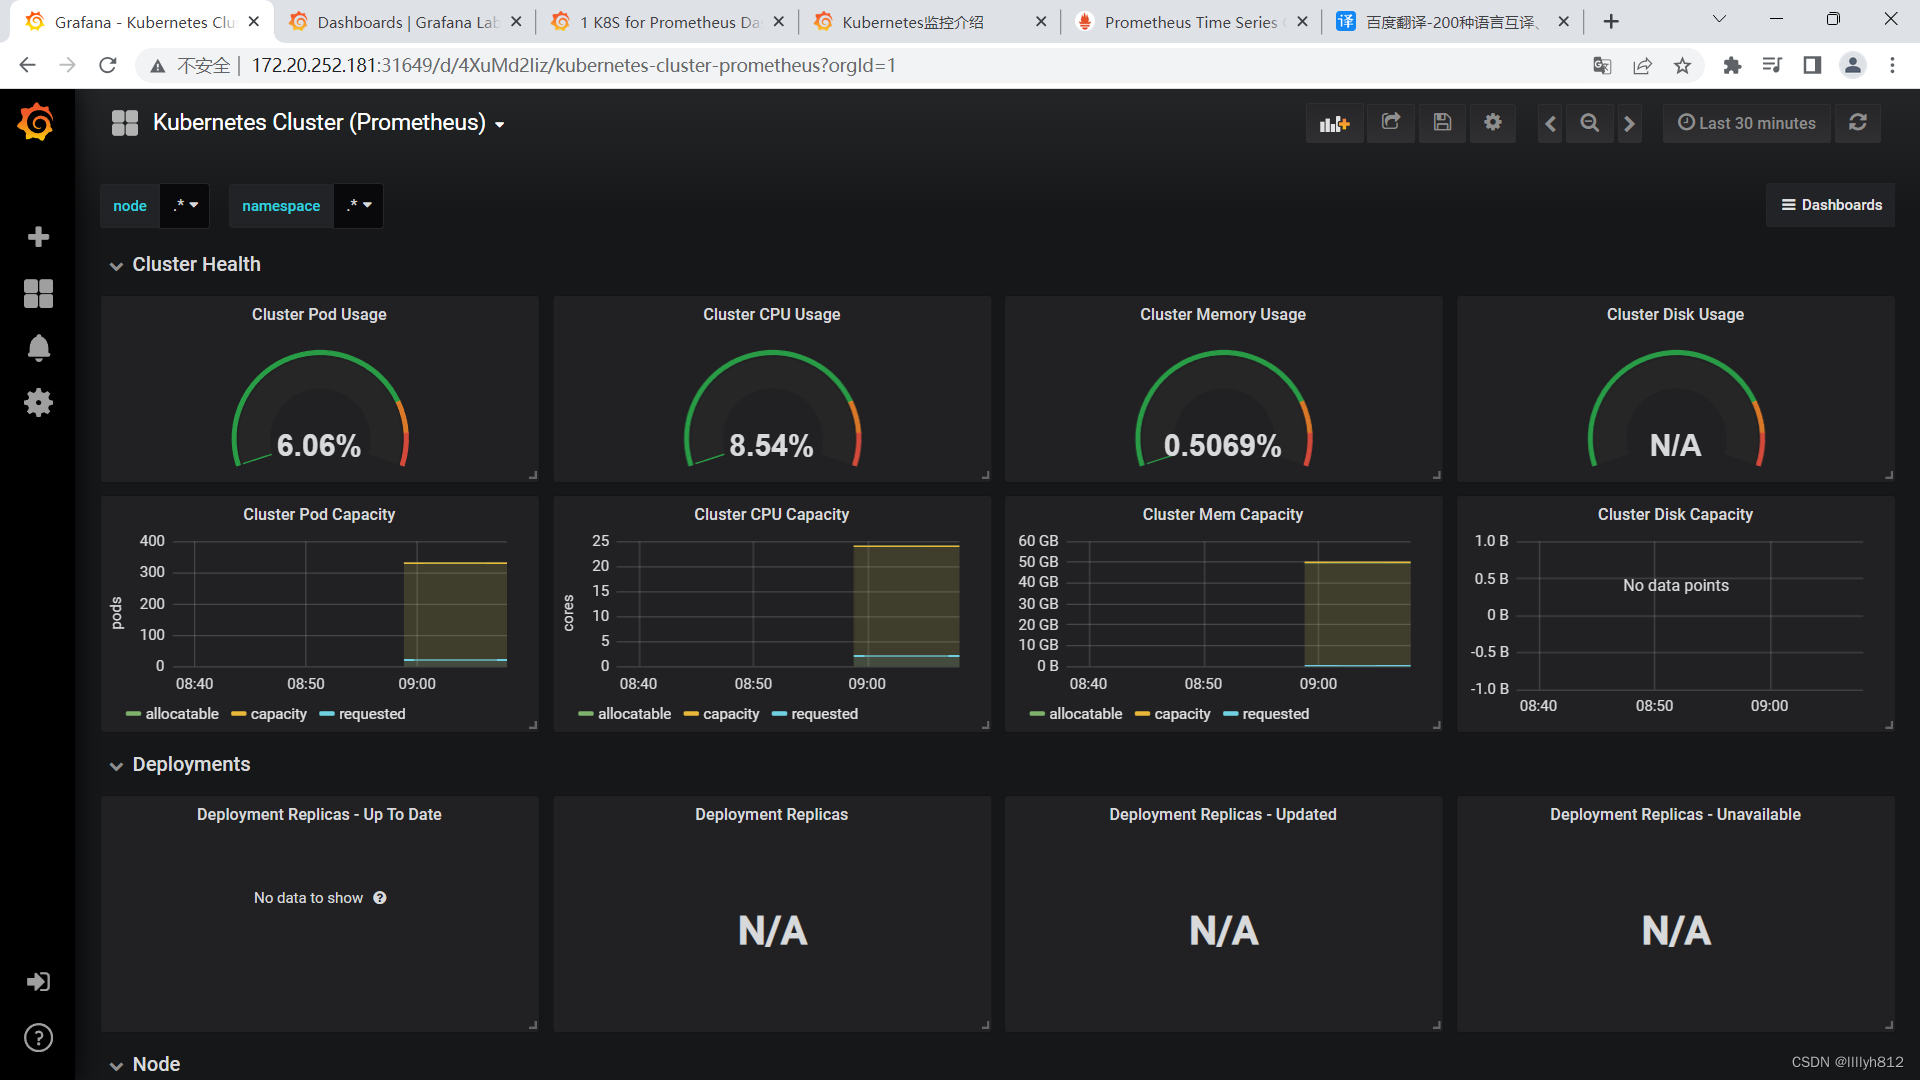The height and width of the screenshot is (1080, 1920).
Task: Open the Alerting bell icon
Action: [x=38, y=348]
